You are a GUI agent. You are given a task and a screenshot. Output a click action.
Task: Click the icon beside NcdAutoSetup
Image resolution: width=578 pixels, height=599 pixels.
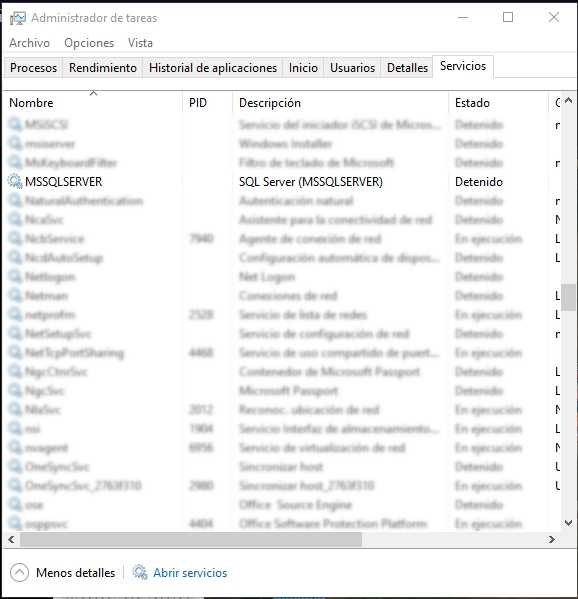click(15, 258)
